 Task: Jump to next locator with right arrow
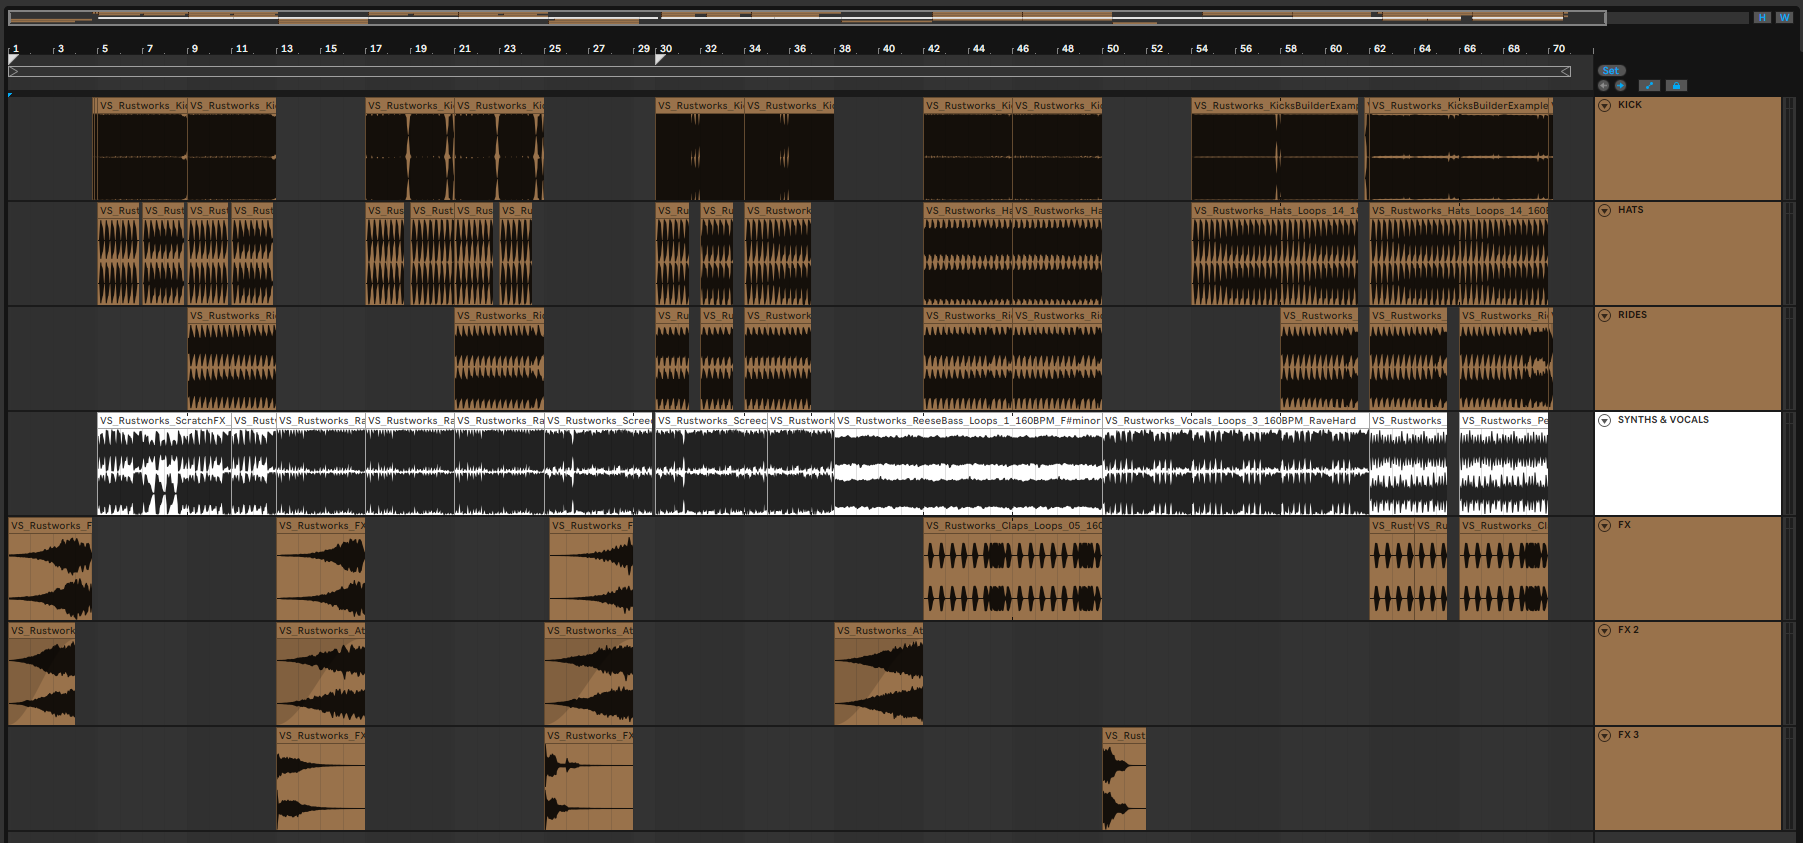click(1620, 86)
